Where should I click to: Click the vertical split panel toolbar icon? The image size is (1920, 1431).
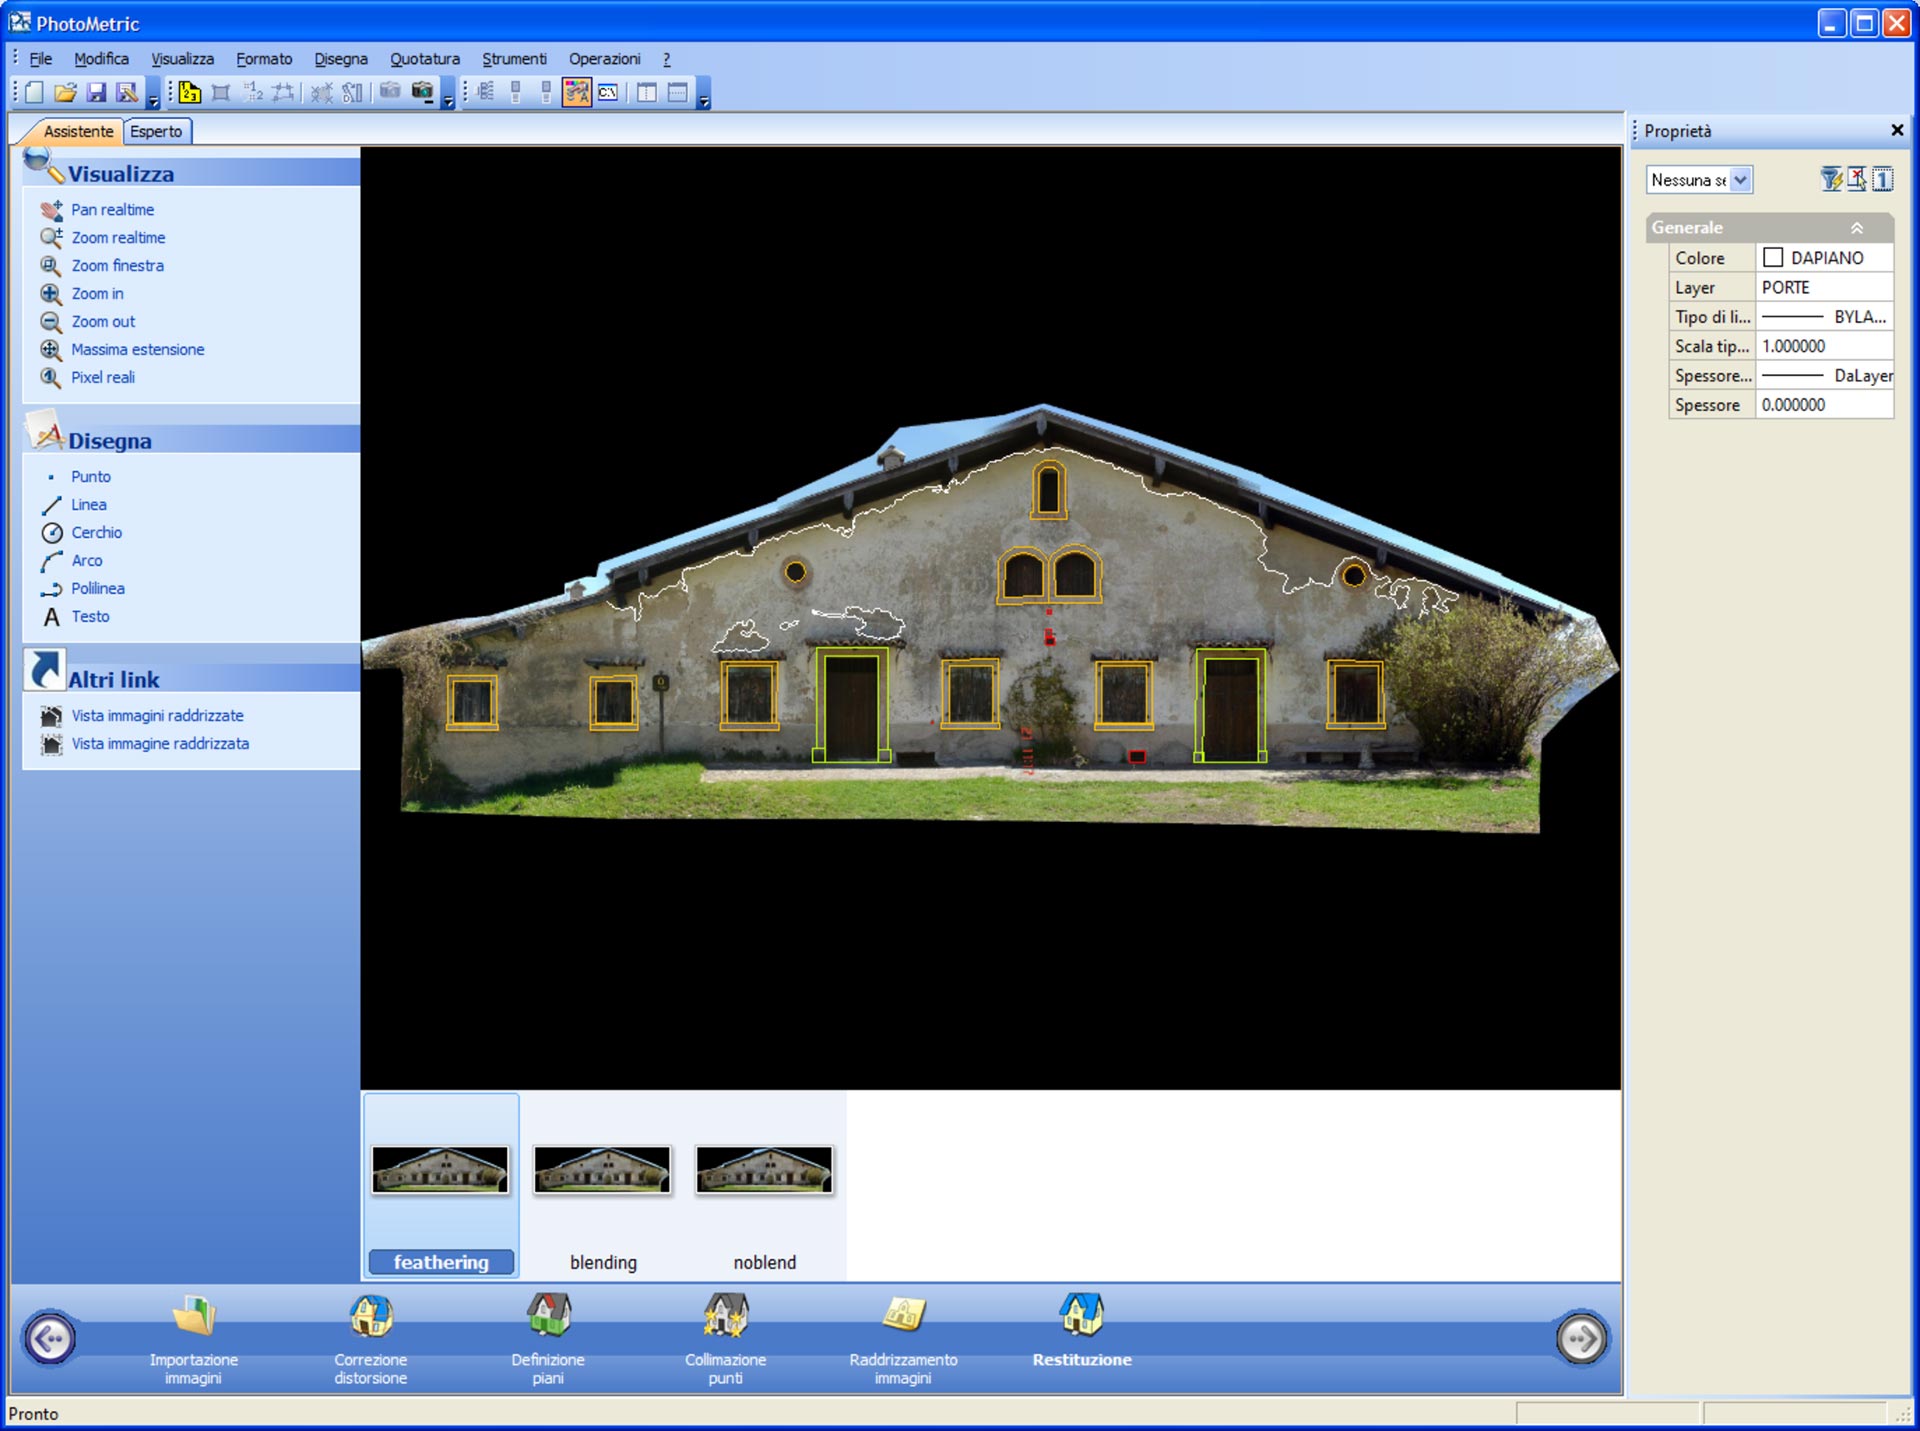pyautogui.click(x=647, y=92)
